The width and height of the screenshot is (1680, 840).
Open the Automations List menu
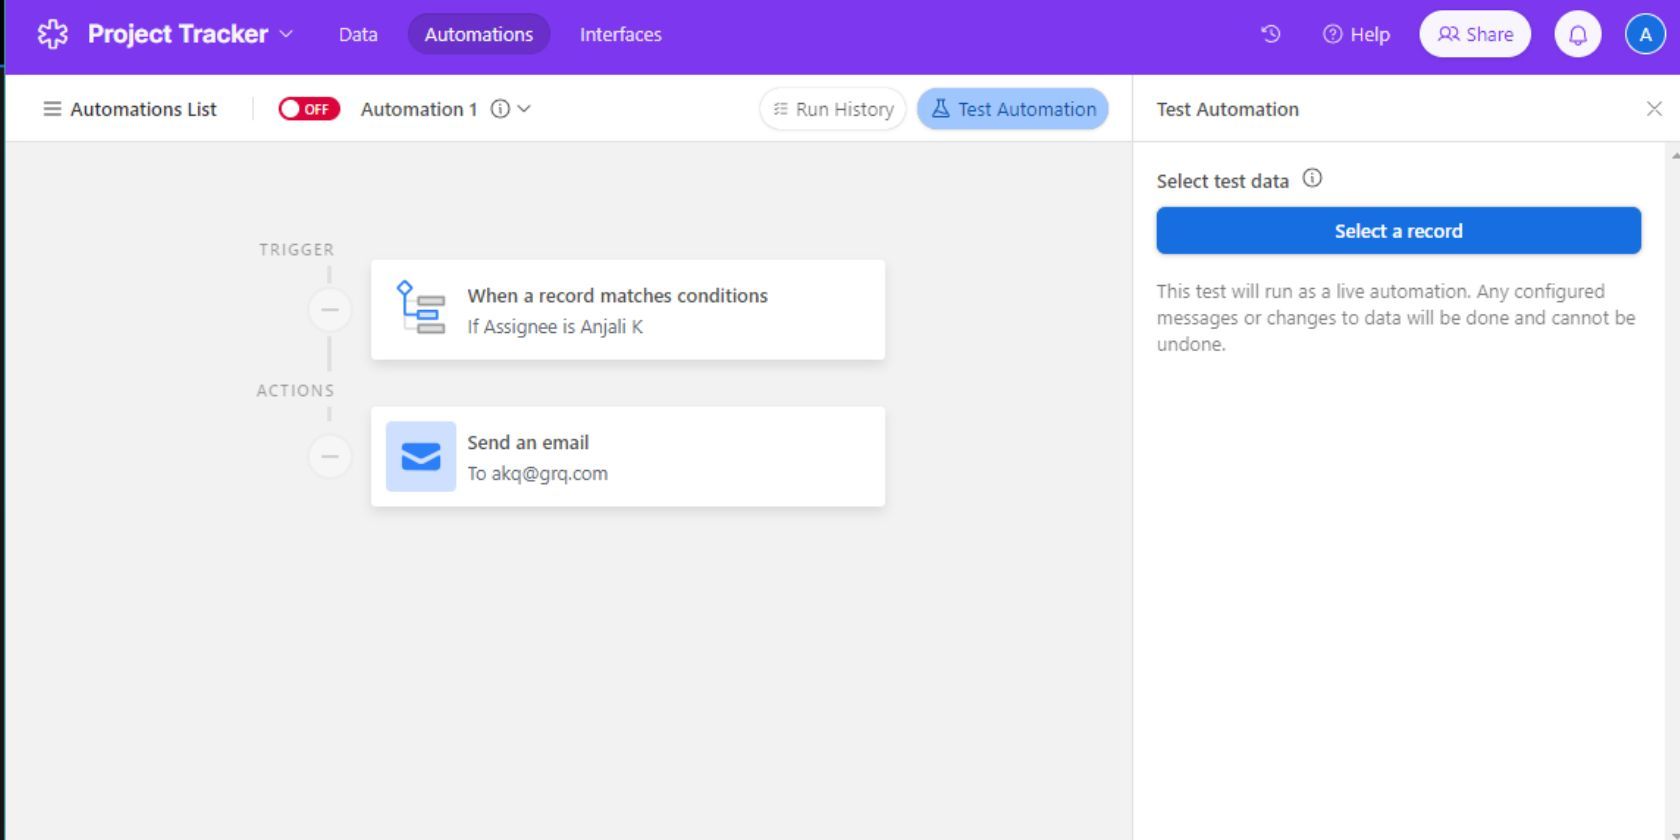130,109
